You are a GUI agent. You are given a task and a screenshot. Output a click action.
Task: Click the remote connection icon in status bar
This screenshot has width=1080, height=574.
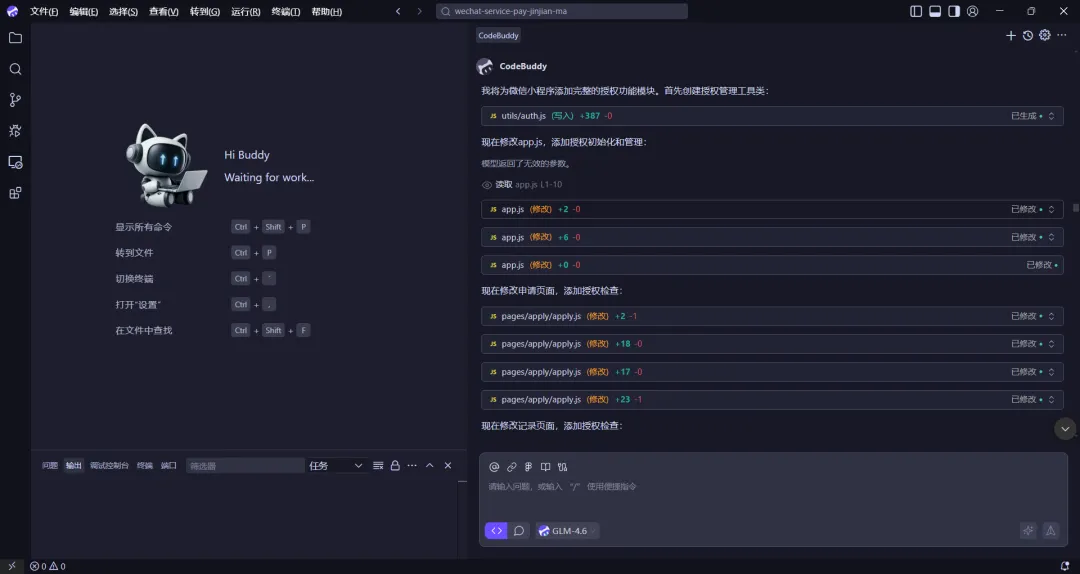click(x=12, y=566)
